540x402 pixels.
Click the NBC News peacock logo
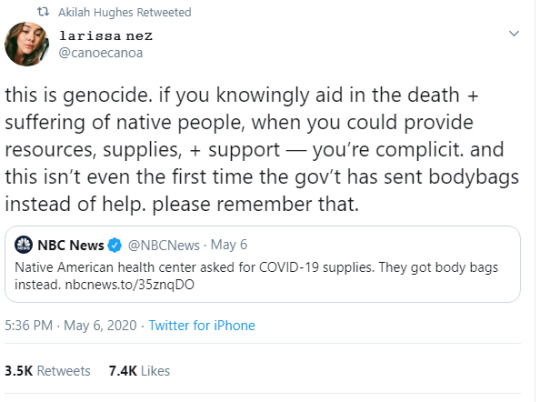click(x=23, y=245)
